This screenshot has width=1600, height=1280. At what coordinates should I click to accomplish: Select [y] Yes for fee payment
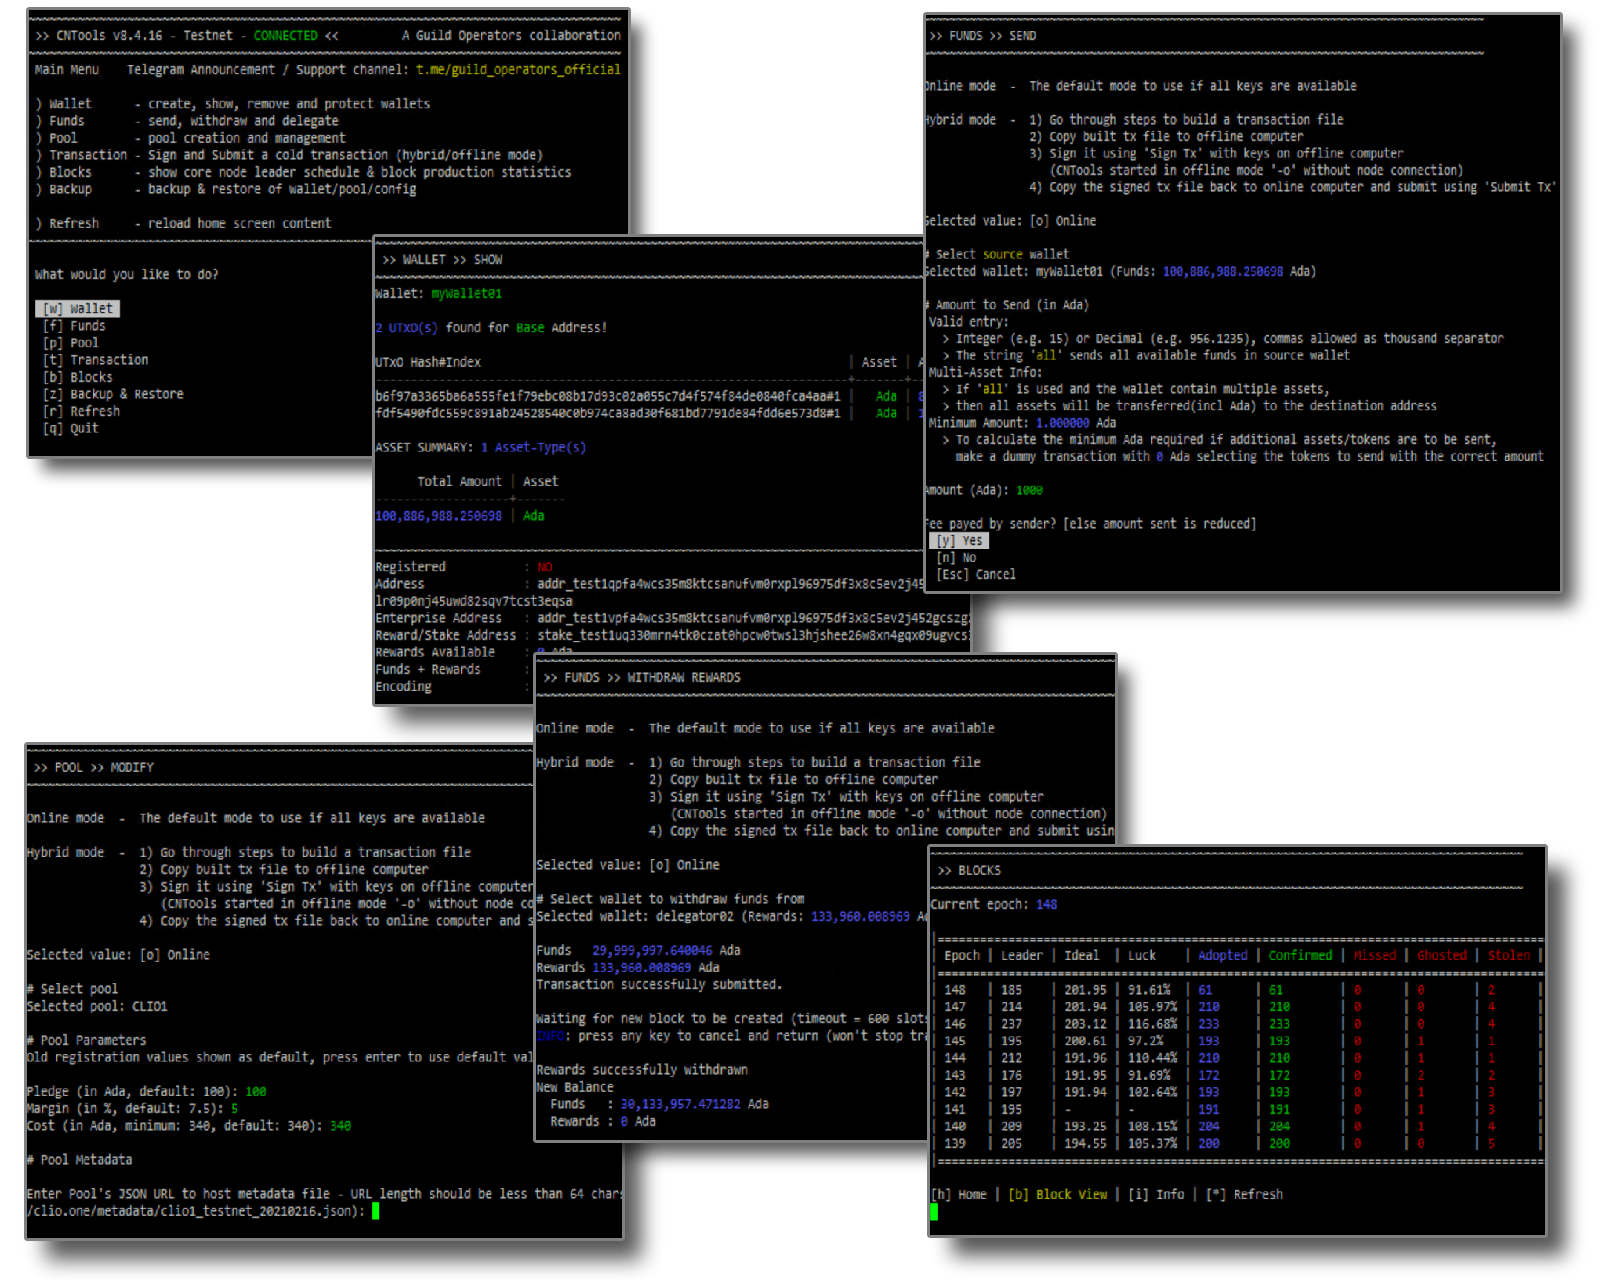point(960,541)
